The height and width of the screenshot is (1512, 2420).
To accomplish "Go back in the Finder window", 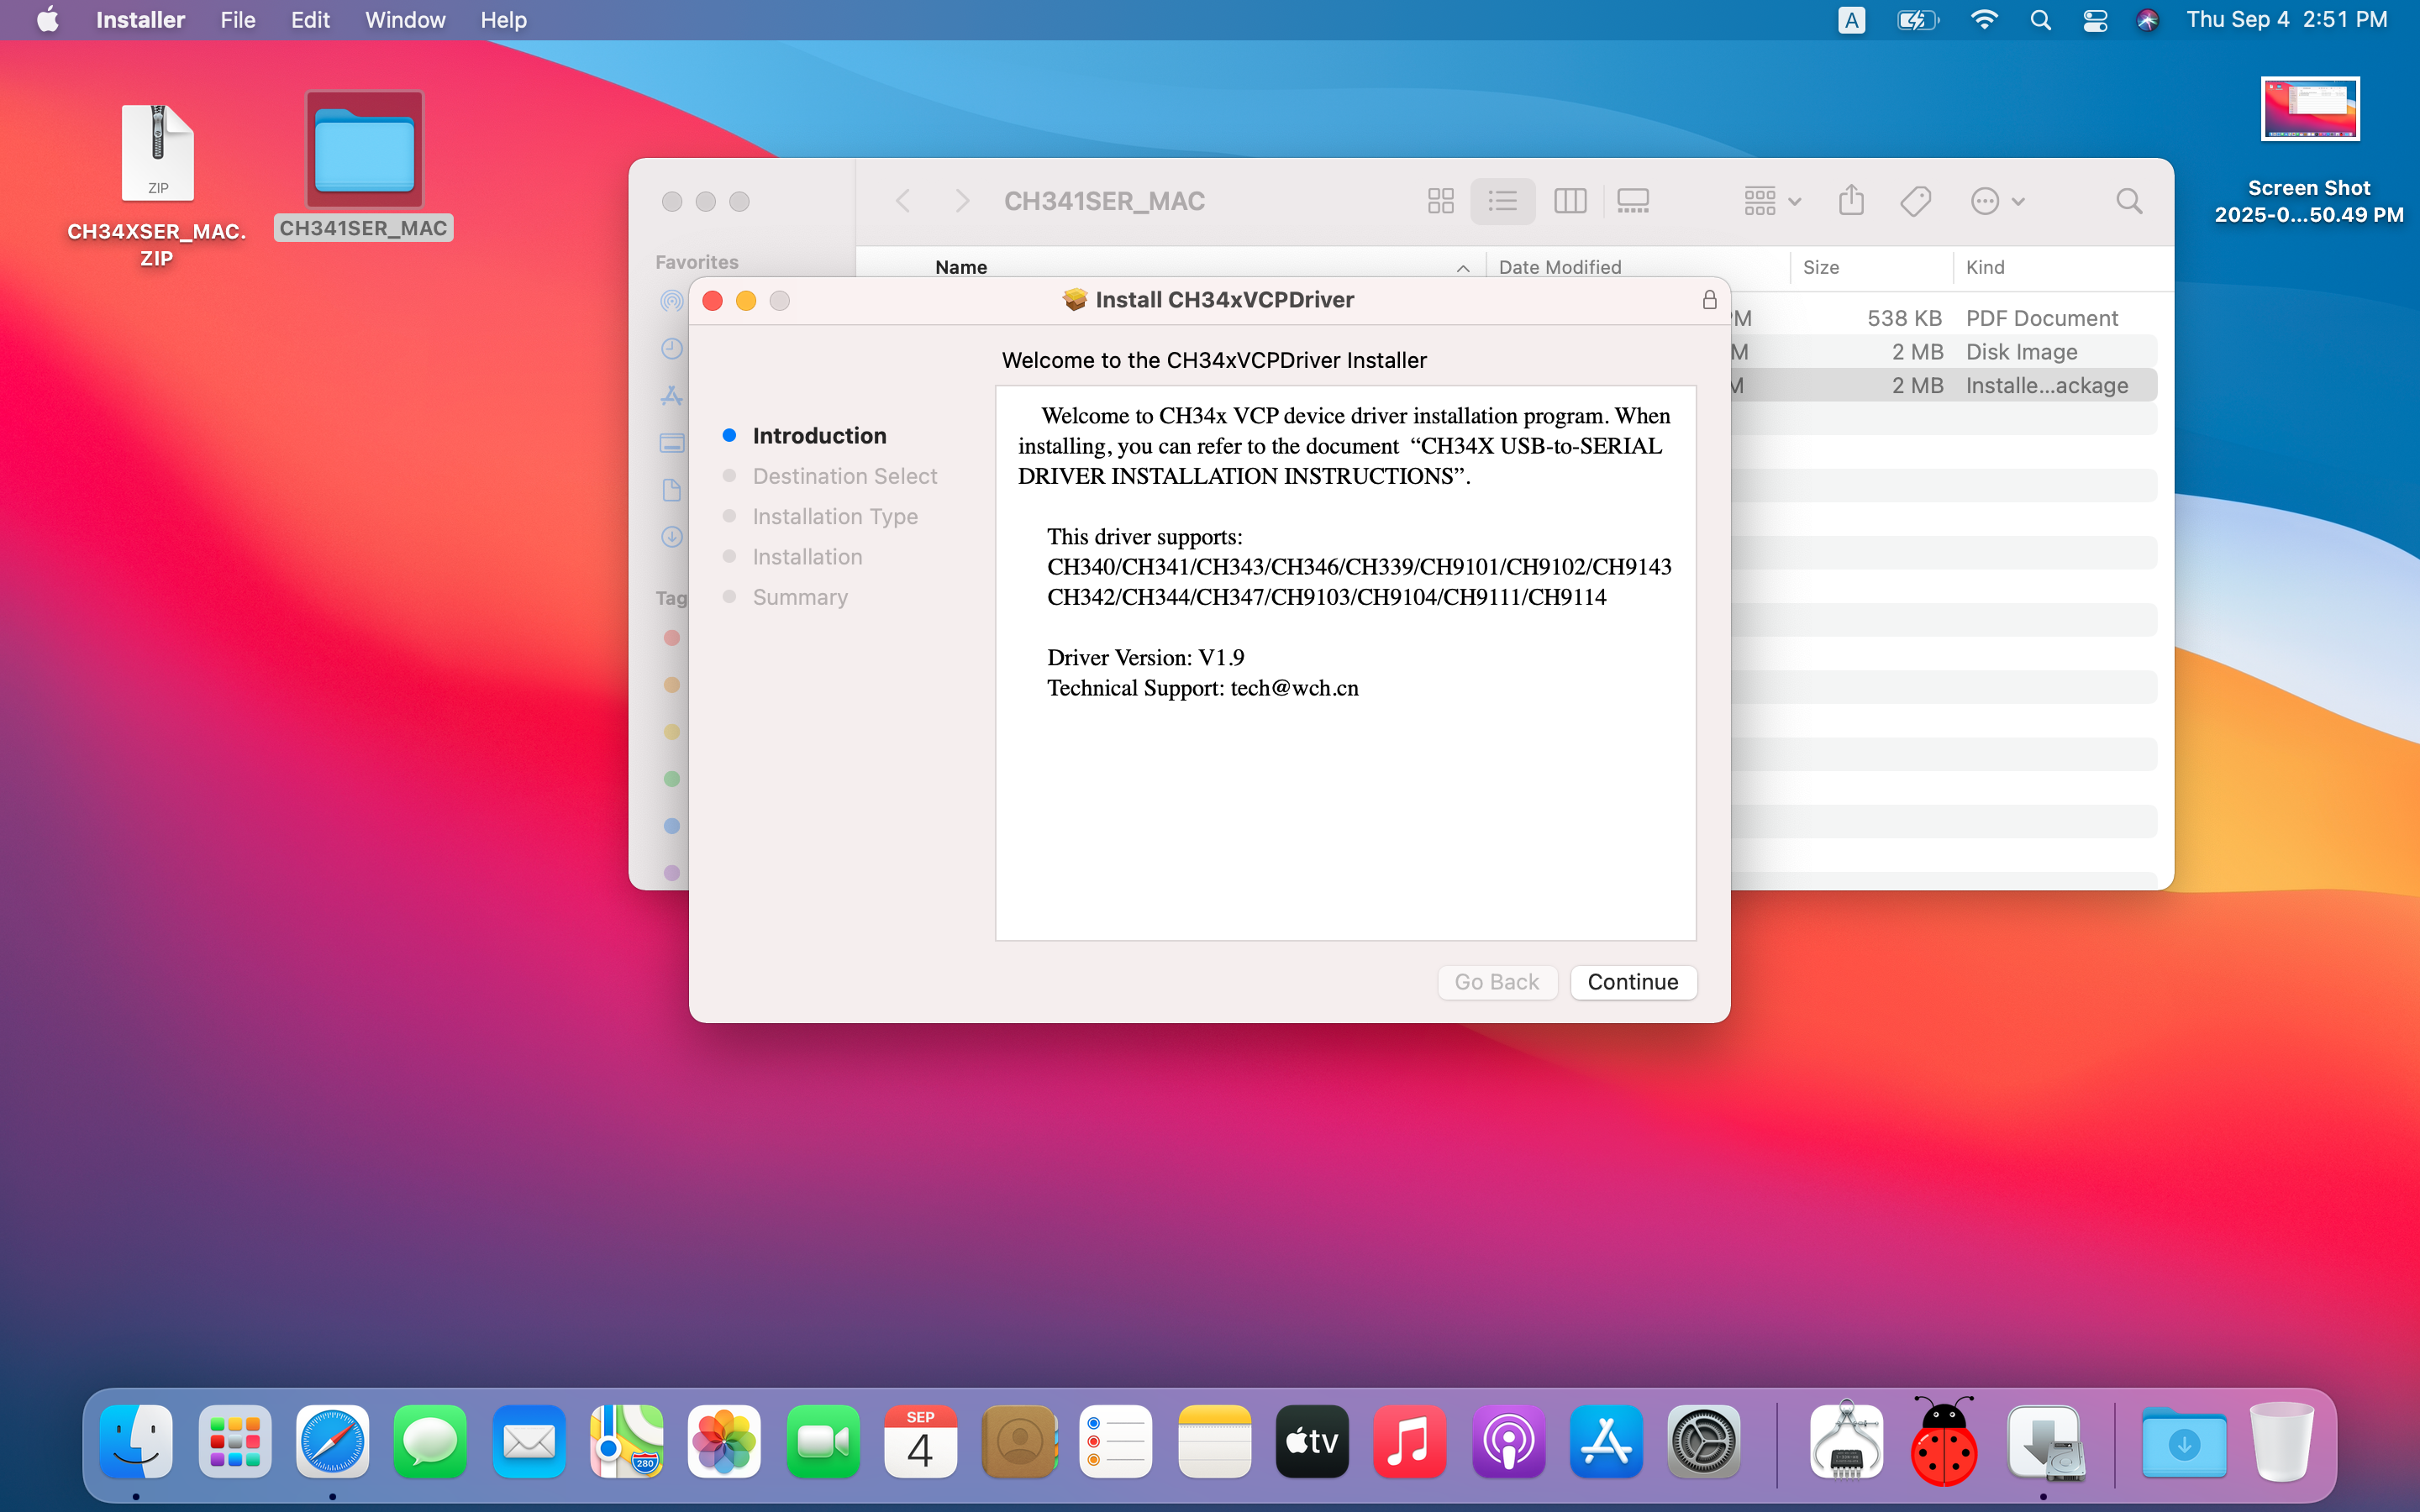I will (x=903, y=201).
